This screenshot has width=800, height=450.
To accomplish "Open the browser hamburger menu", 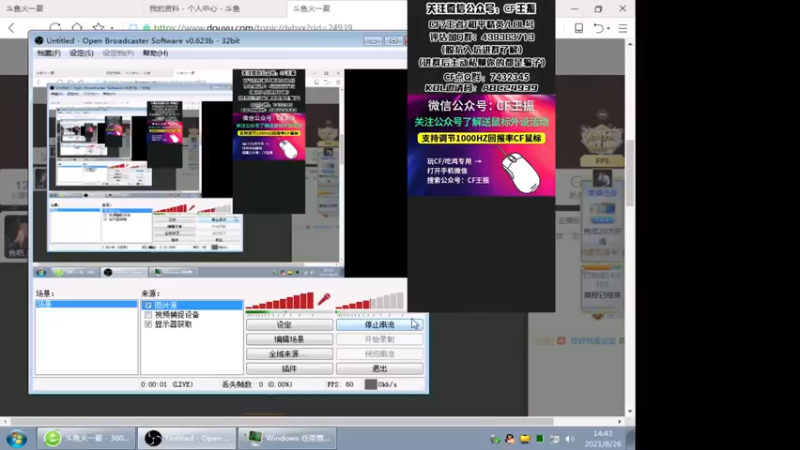I will click(623, 28).
